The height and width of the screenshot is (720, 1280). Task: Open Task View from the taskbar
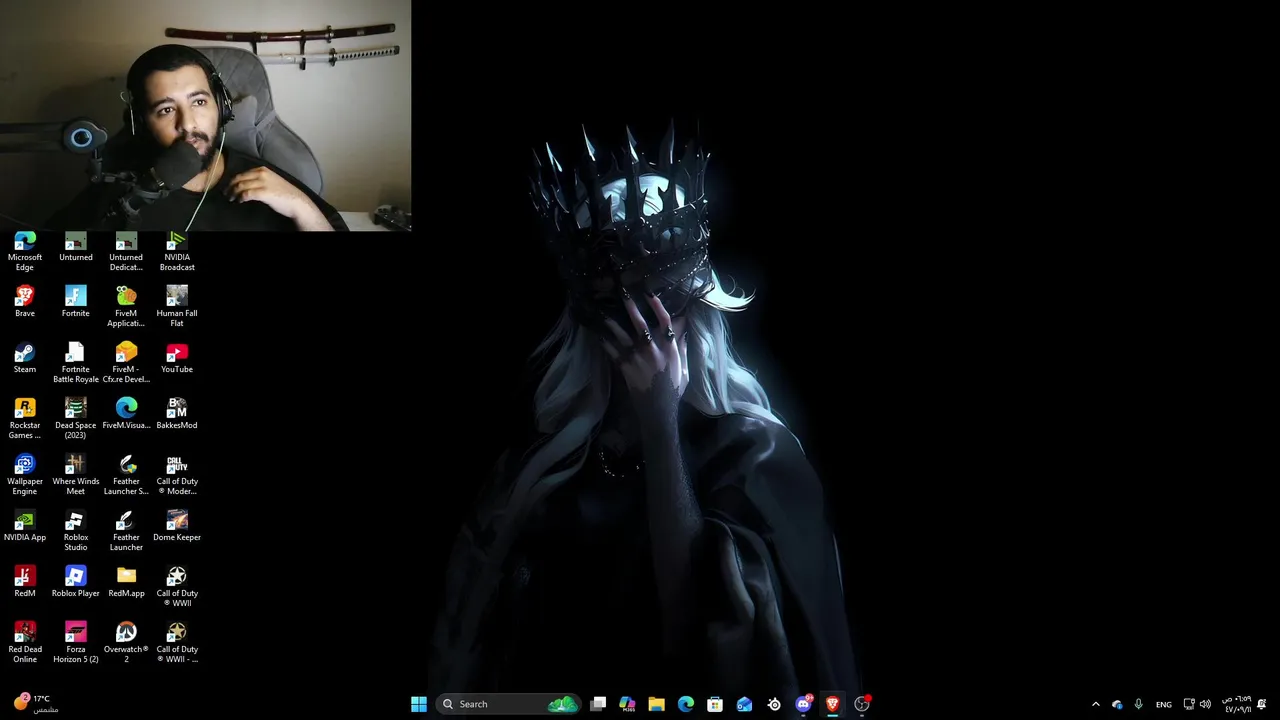(x=598, y=704)
